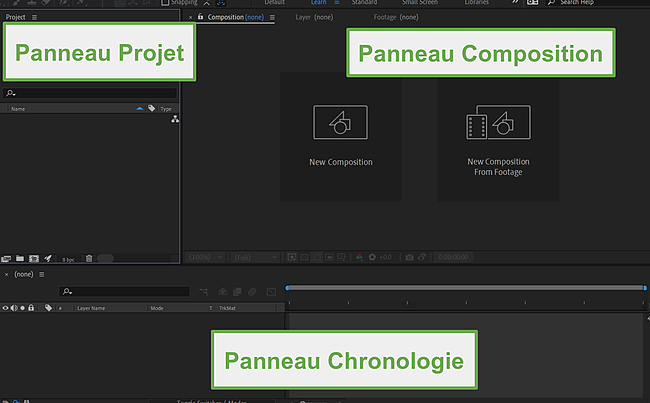
Task: Select the Composition (none) tab
Action: 235,17
